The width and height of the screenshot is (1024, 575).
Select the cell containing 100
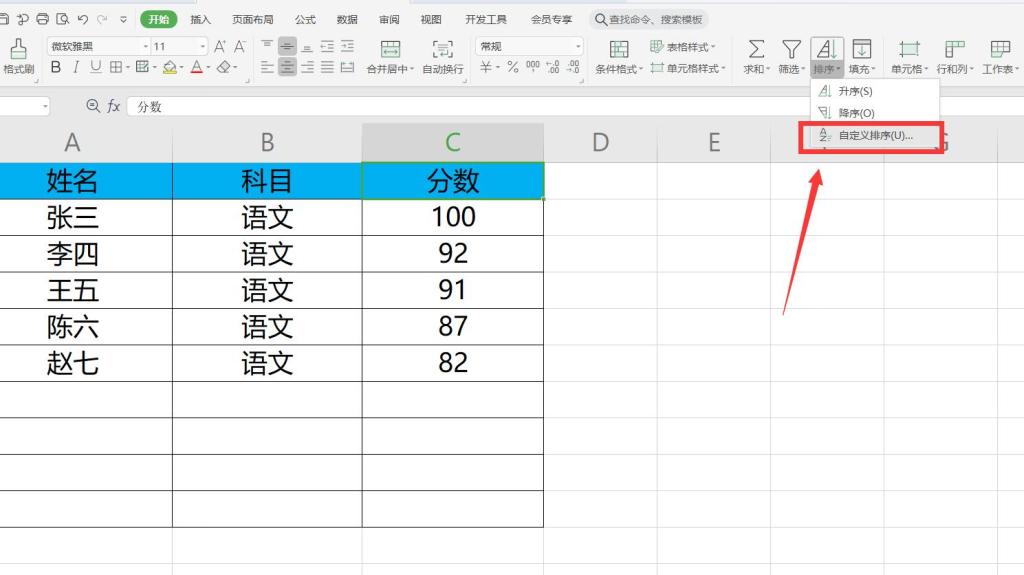[x=453, y=217]
